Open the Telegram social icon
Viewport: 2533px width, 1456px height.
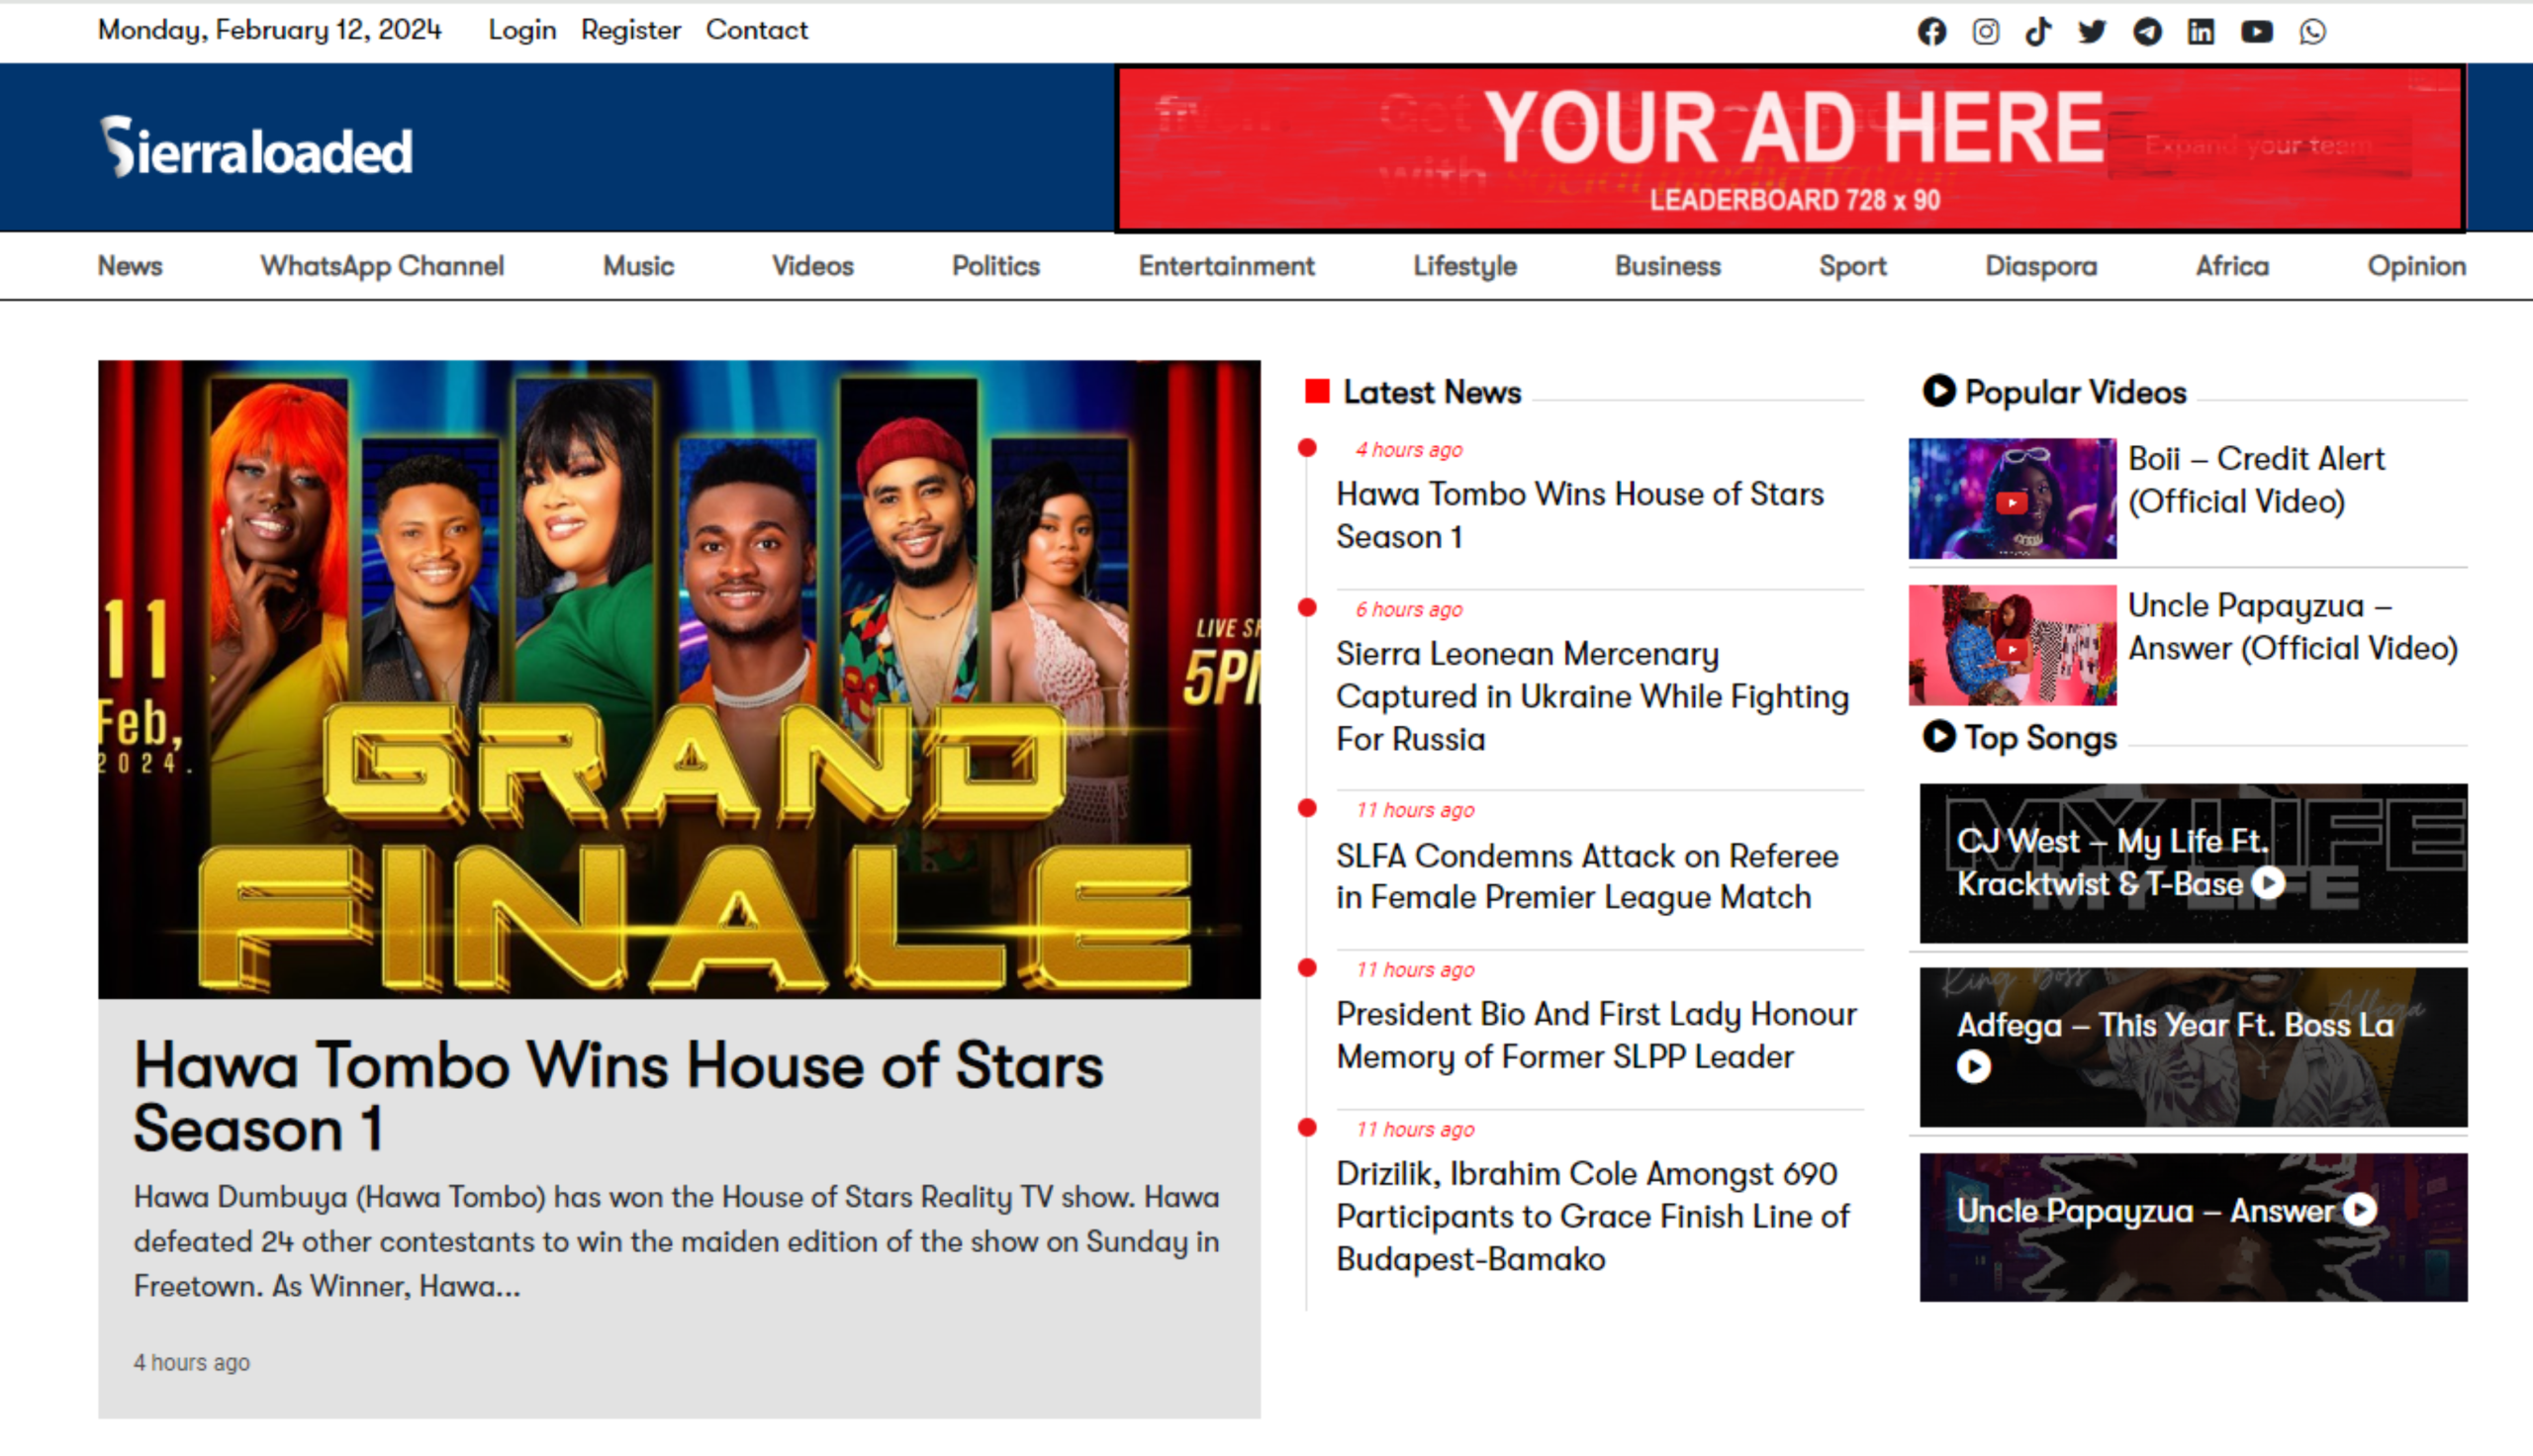[x=2147, y=32]
